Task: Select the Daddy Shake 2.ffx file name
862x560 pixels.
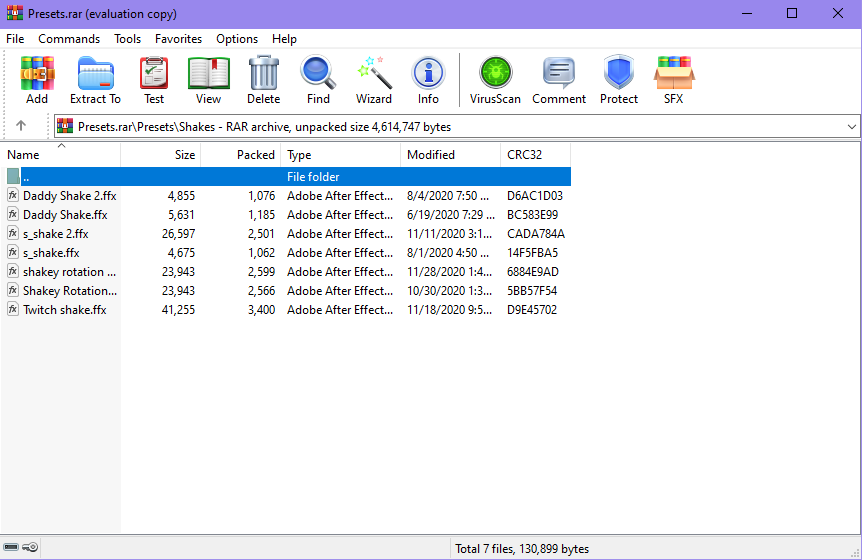Action: [x=70, y=196]
